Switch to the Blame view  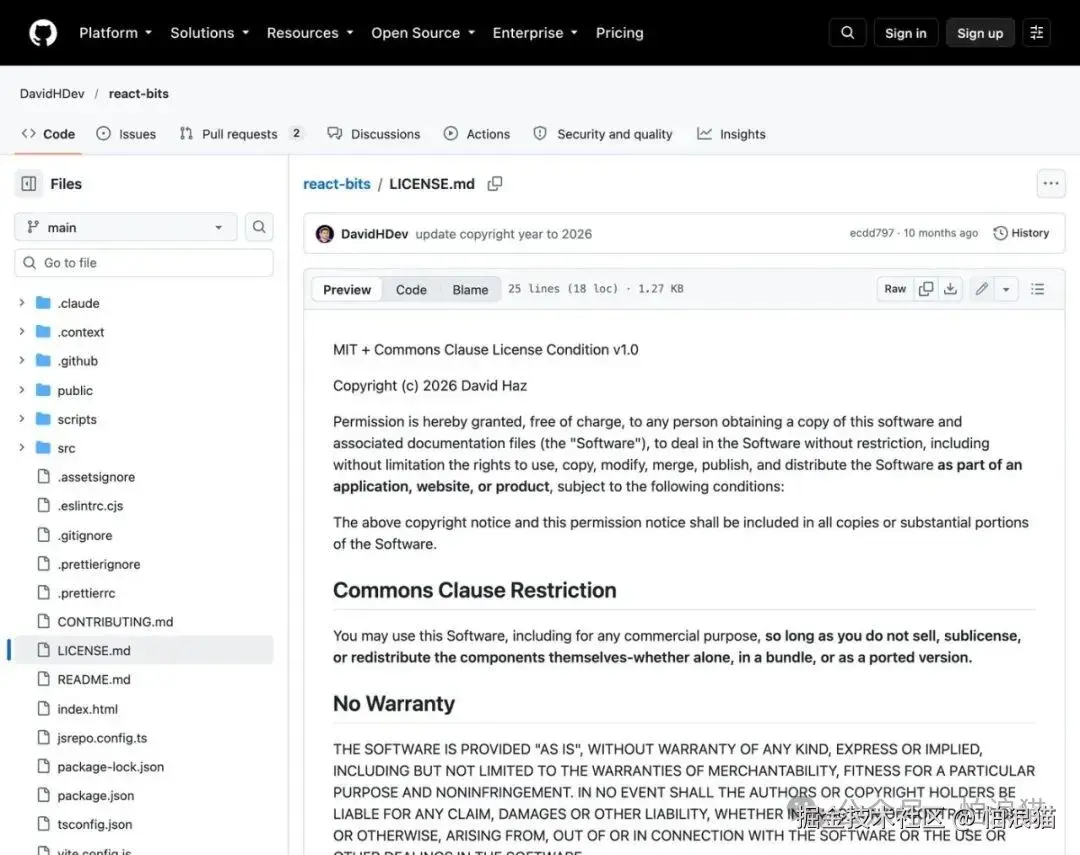click(x=470, y=289)
